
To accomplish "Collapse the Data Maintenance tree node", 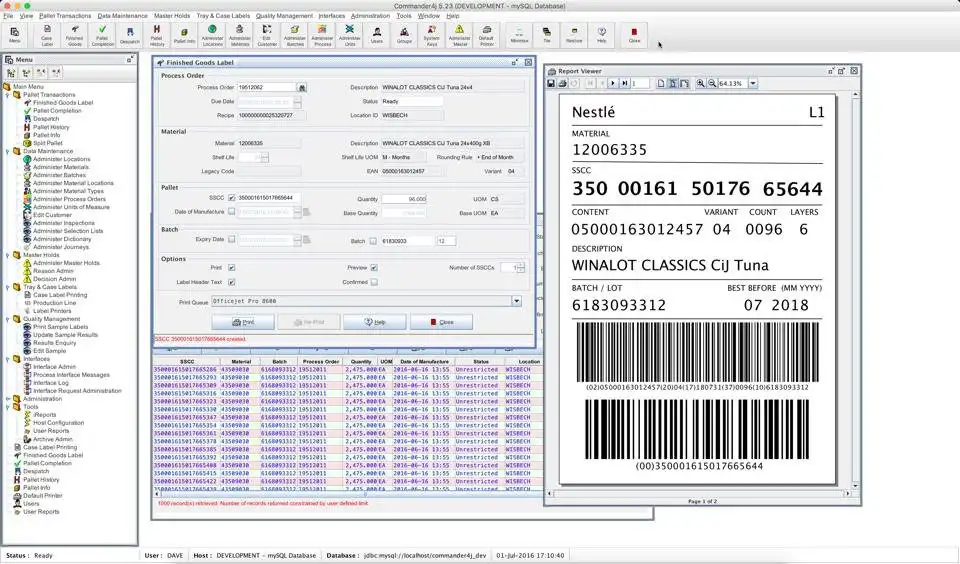I will pyautogui.click(x=8, y=151).
